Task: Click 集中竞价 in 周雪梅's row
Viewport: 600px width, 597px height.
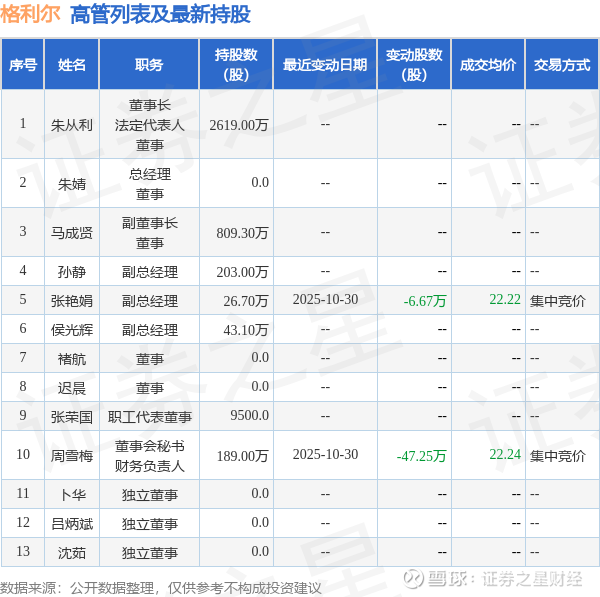Action: (x=558, y=456)
